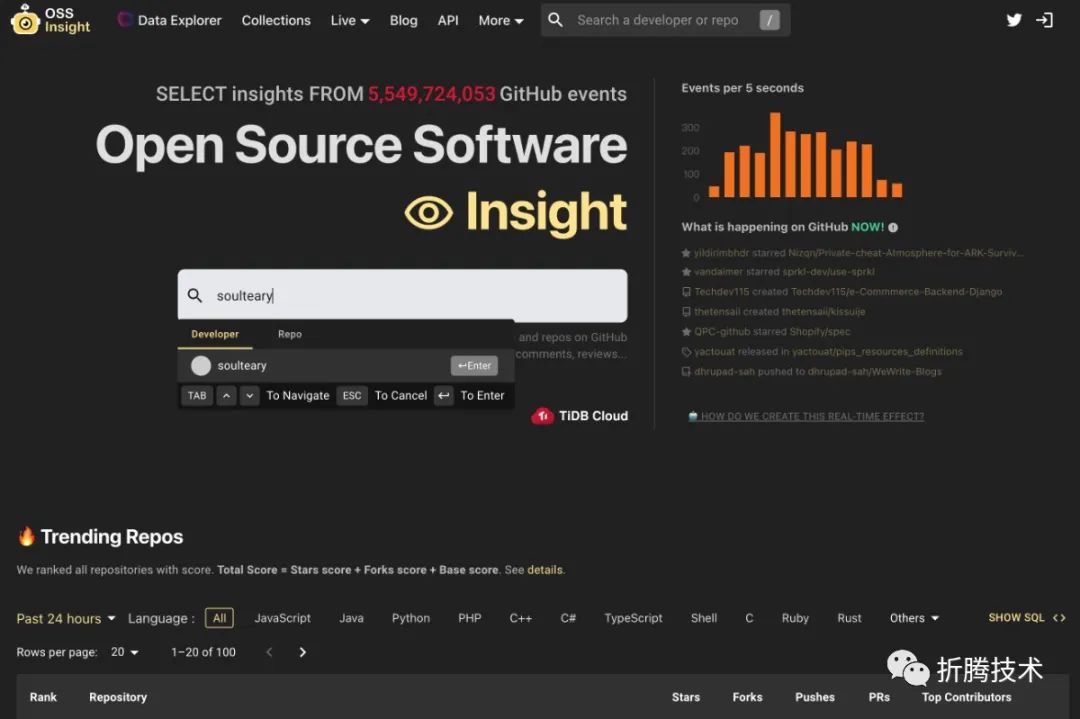Open the TiDB Cloud logo link

click(x=579, y=415)
